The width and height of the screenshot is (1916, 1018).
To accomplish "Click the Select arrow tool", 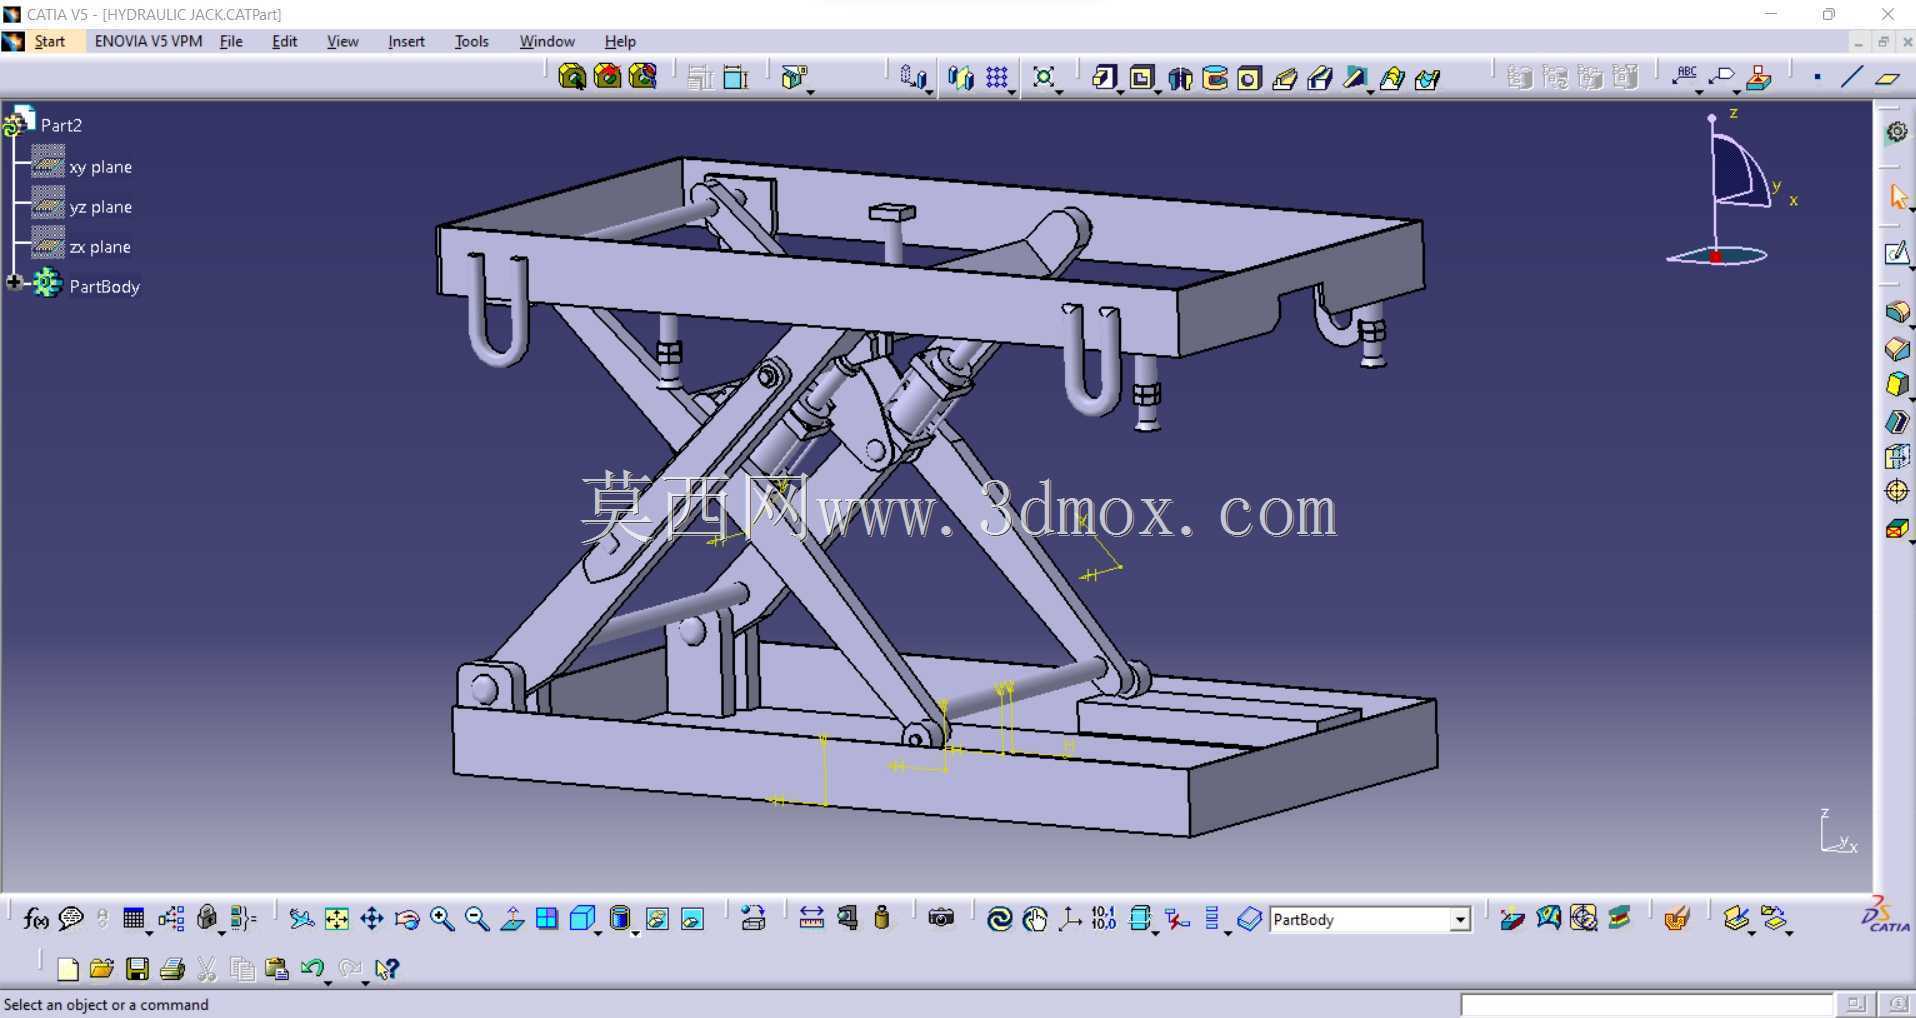I will coord(1897,196).
